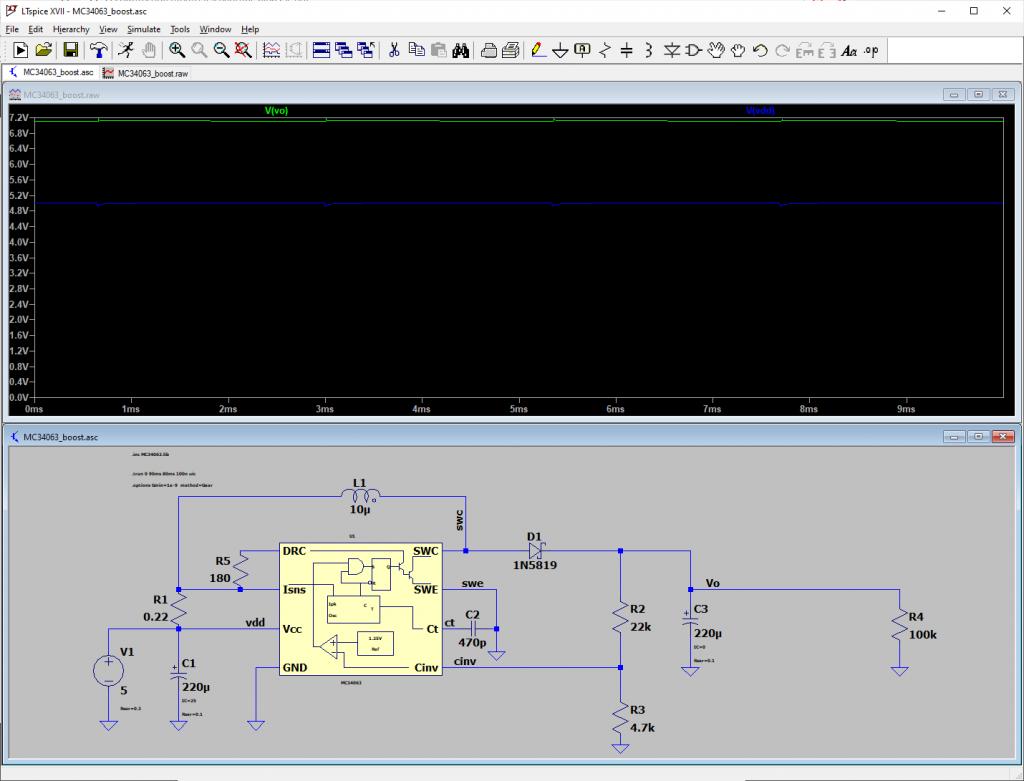Screen dimensions: 1024x781
Task: Select the Move open-hand tool
Action: pyautogui.click(x=716, y=50)
